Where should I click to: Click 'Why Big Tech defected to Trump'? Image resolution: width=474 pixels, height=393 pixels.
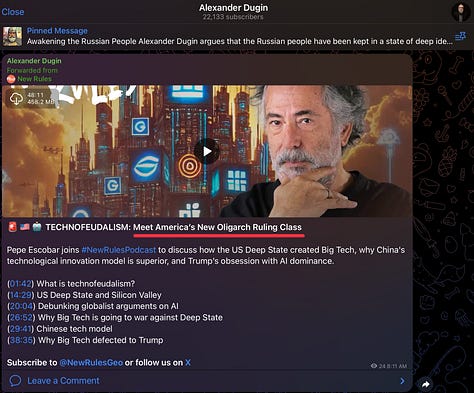pyautogui.click(x=101, y=340)
